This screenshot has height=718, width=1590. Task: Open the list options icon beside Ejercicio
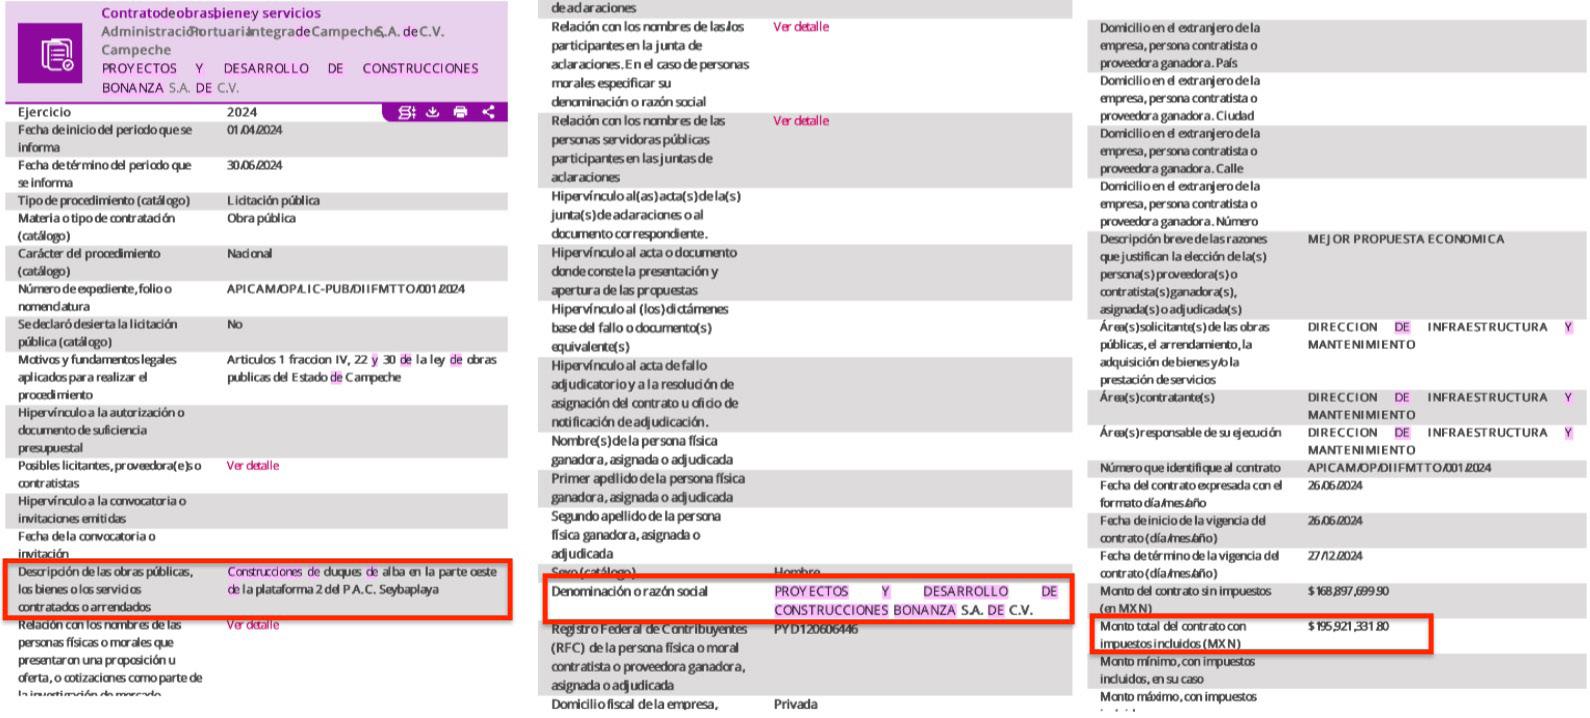click(407, 112)
